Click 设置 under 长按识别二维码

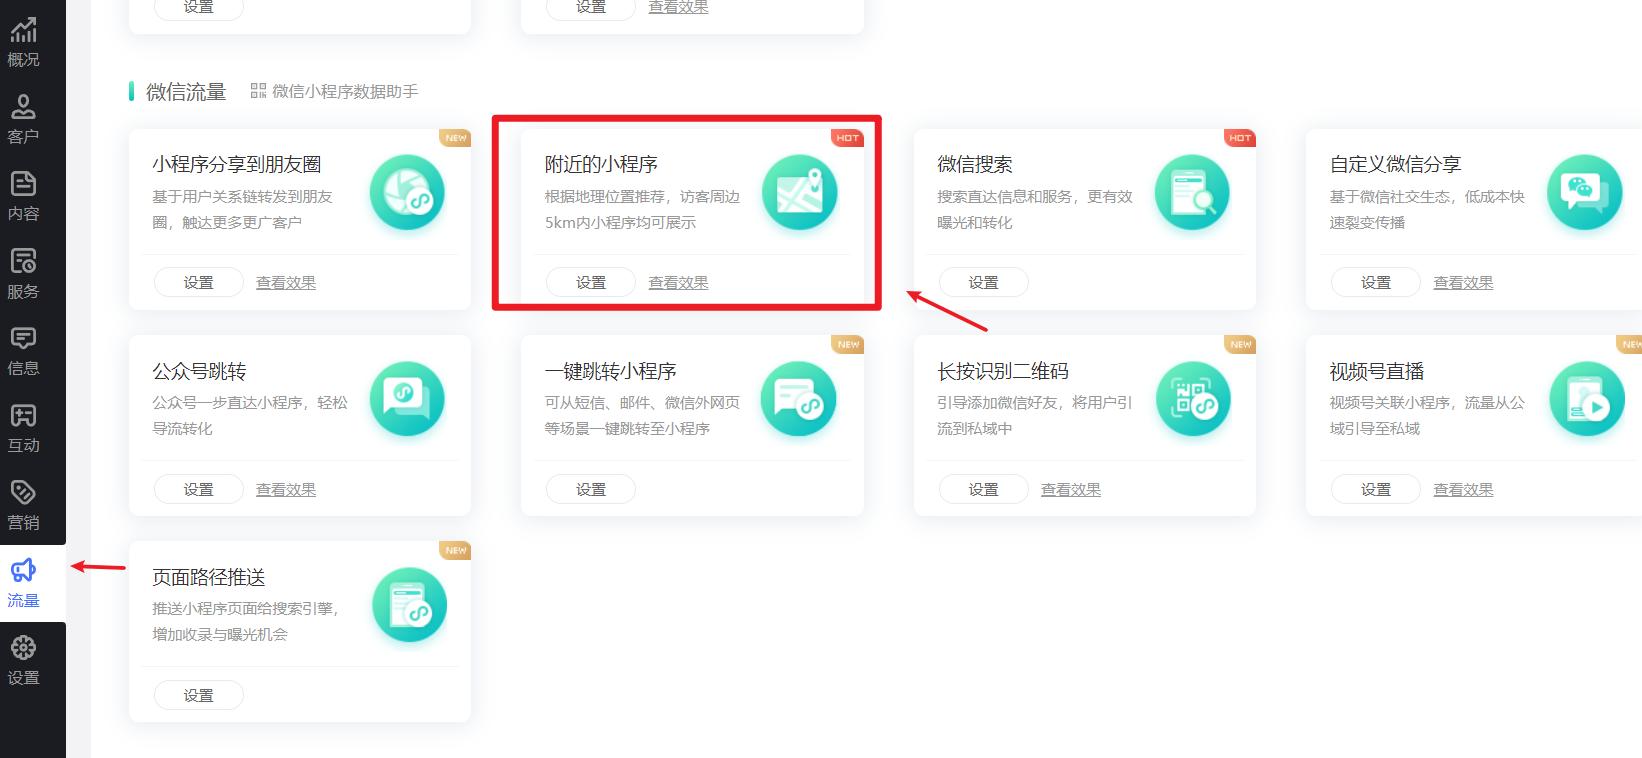click(983, 489)
